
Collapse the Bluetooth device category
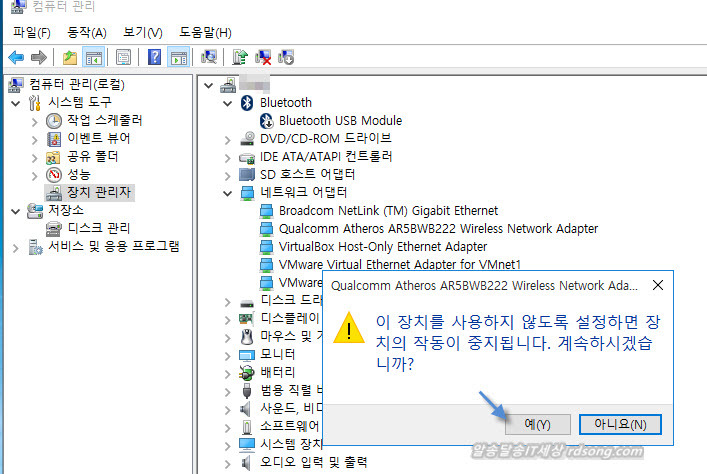(226, 102)
